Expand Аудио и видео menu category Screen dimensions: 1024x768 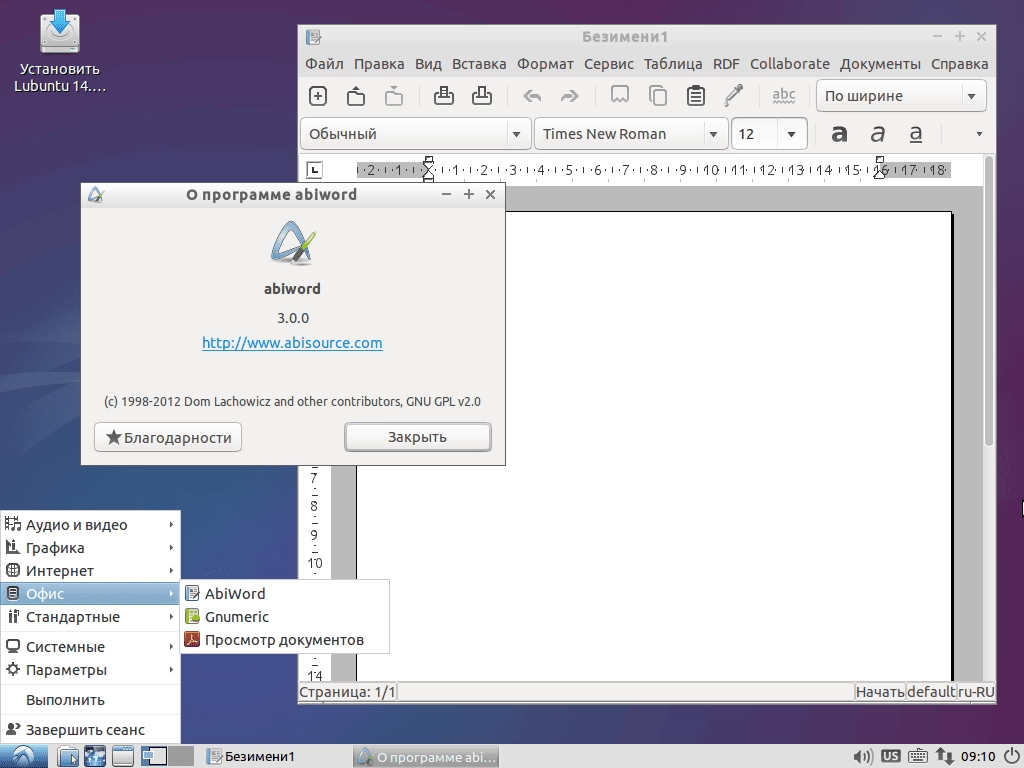point(90,524)
